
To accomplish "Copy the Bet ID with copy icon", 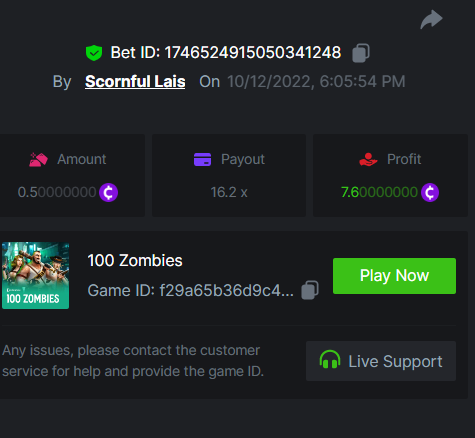I will (361, 53).
